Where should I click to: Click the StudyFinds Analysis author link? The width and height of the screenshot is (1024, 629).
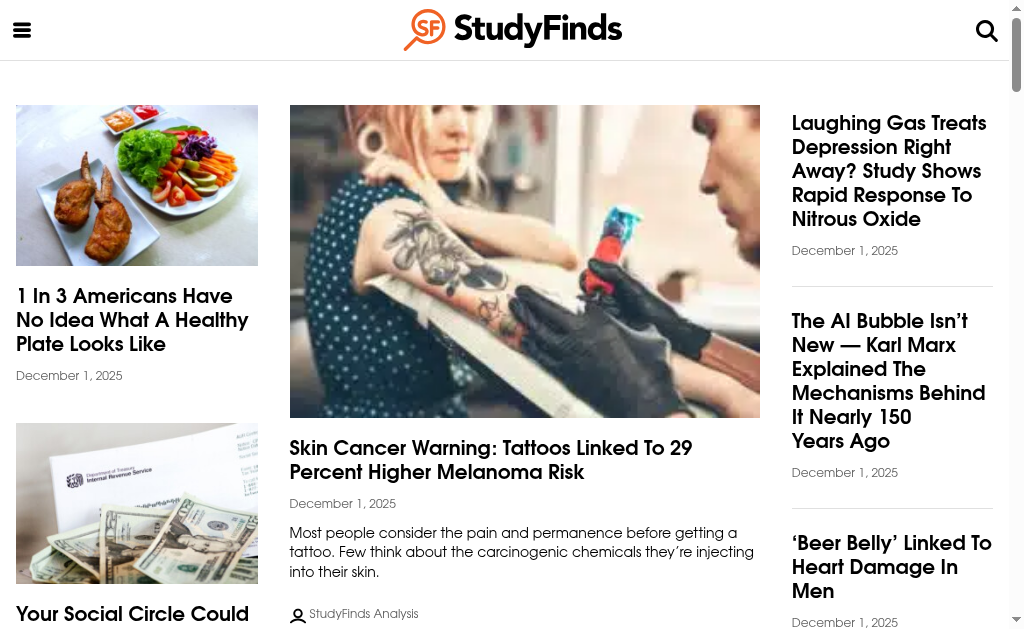(363, 614)
